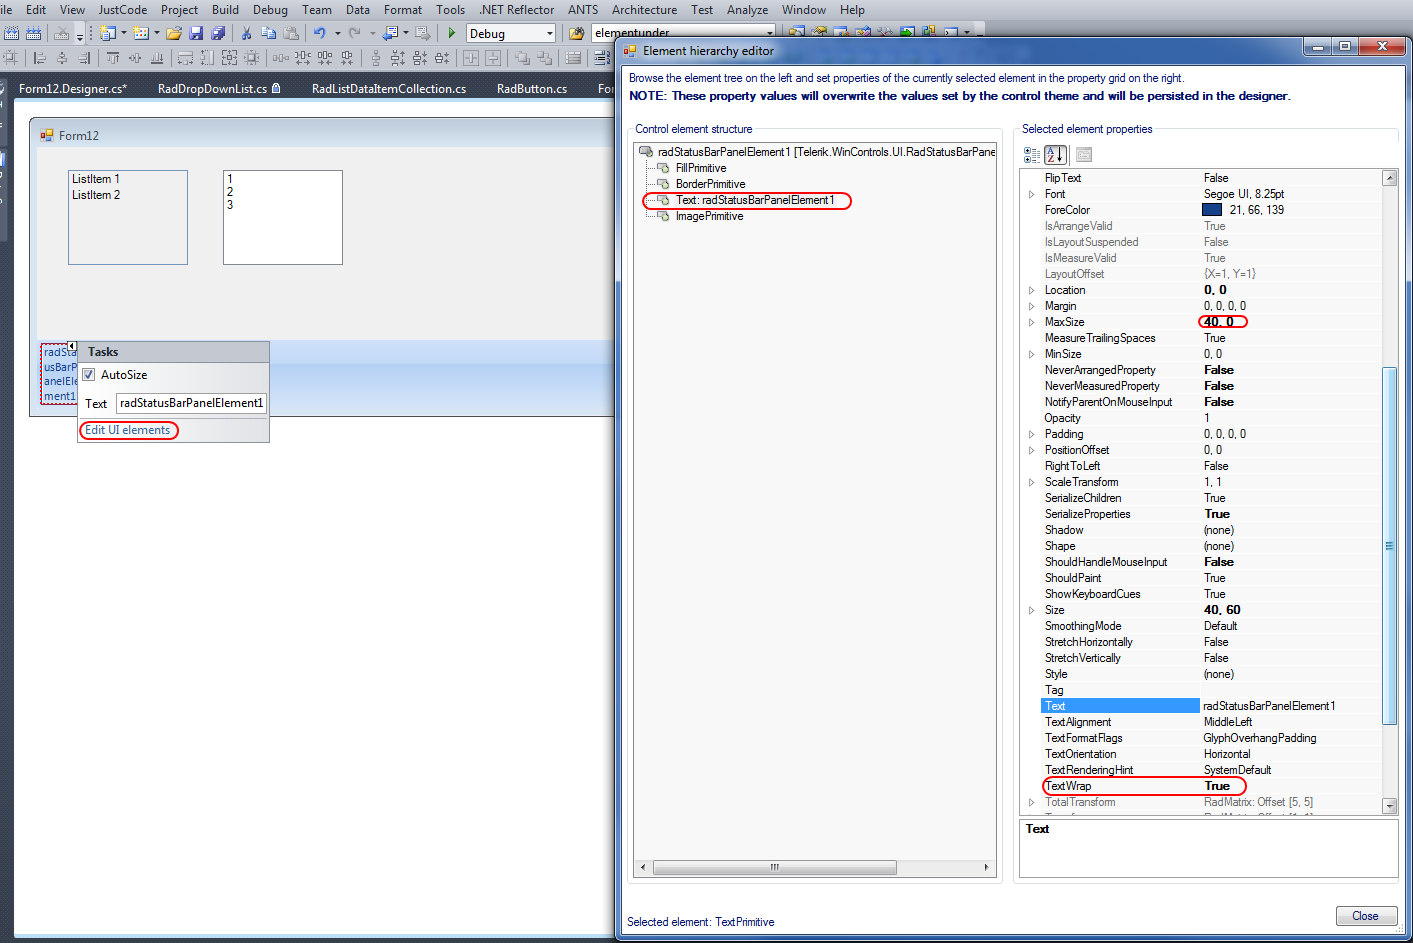Click the Align Tops layout icon
Image resolution: width=1413 pixels, height=943 pixels.
(113, 58)
